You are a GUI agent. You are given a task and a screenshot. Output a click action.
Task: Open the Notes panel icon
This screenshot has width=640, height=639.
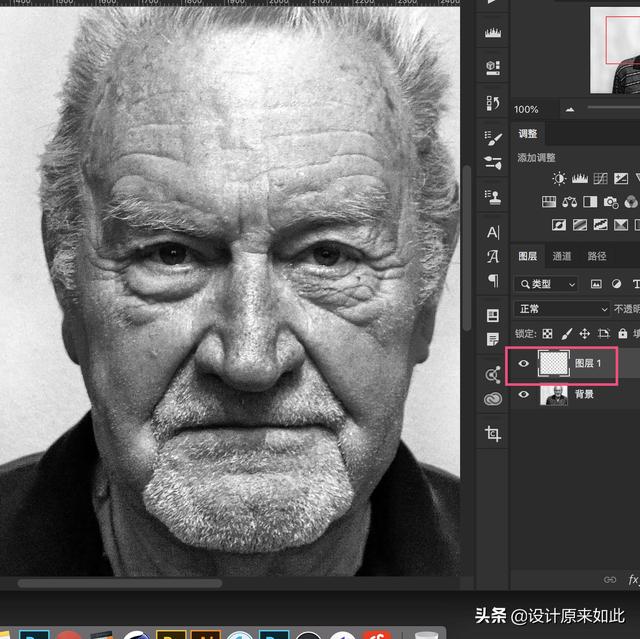click(x=493, y=339)
